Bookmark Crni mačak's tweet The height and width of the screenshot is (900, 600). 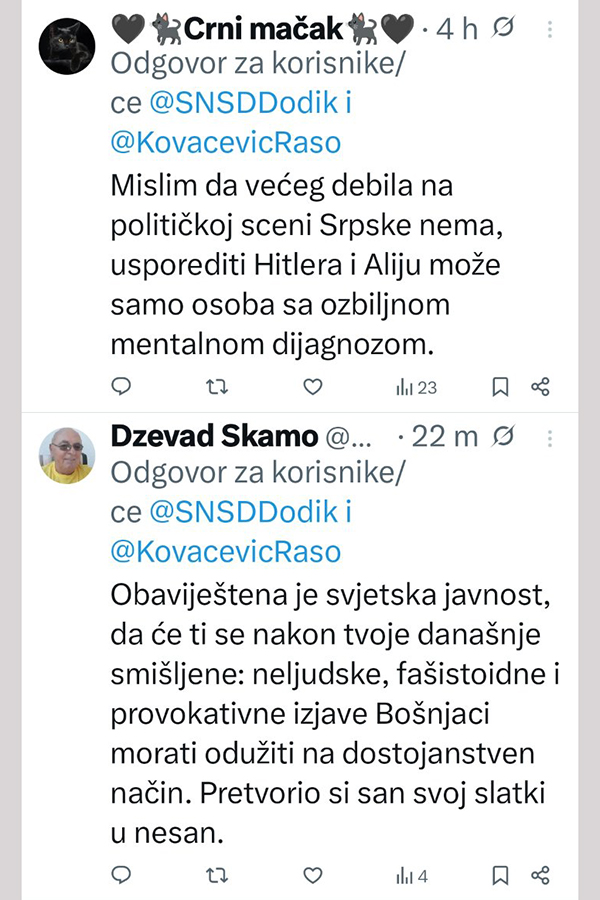coord(502,387)
